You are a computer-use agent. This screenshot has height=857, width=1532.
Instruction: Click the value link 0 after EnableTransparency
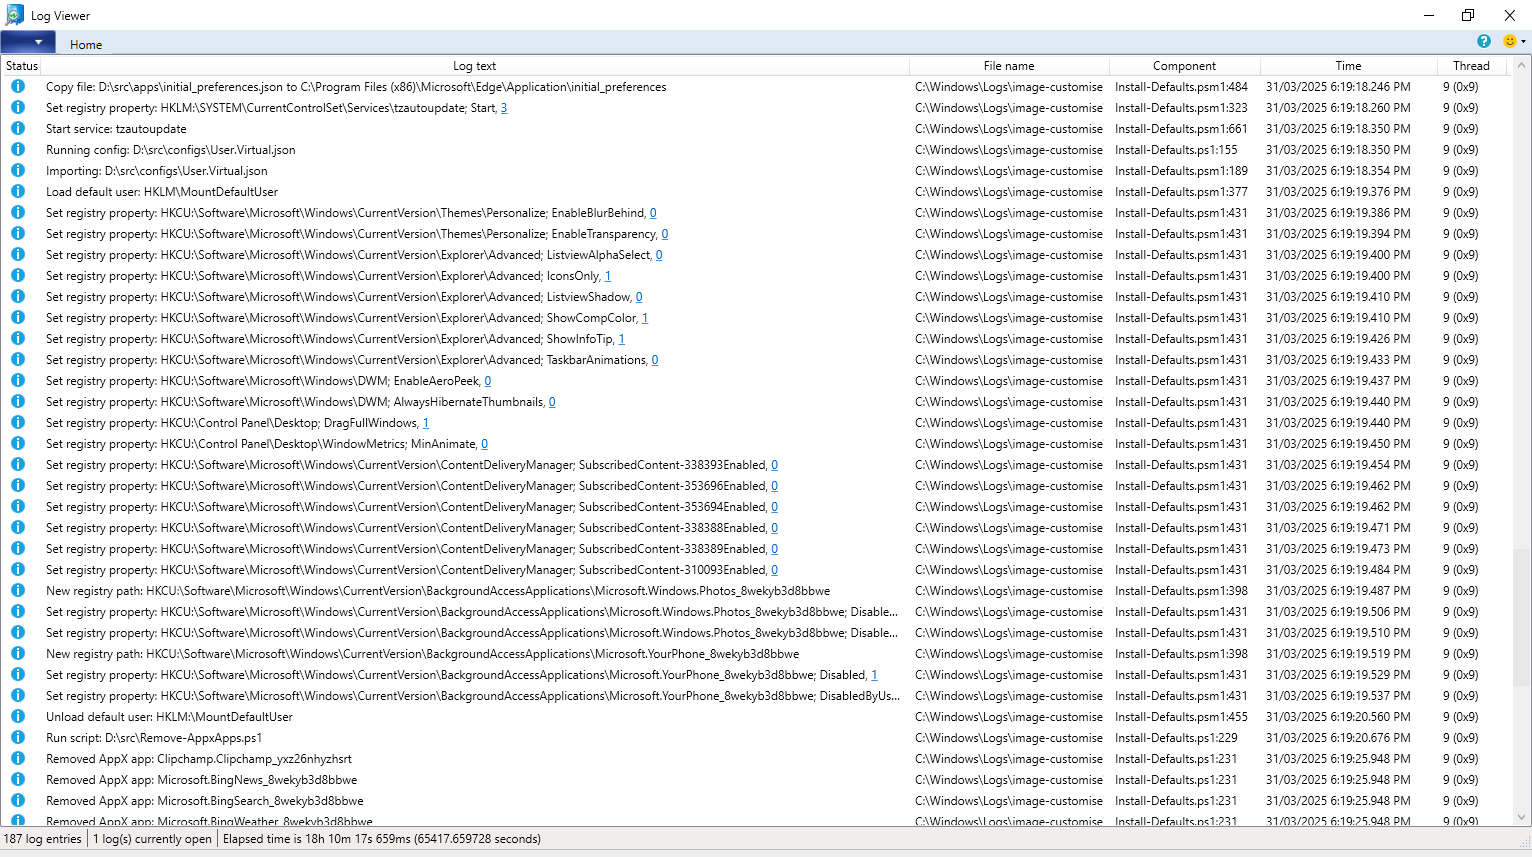pyautogui.click(x=665, y=234)
